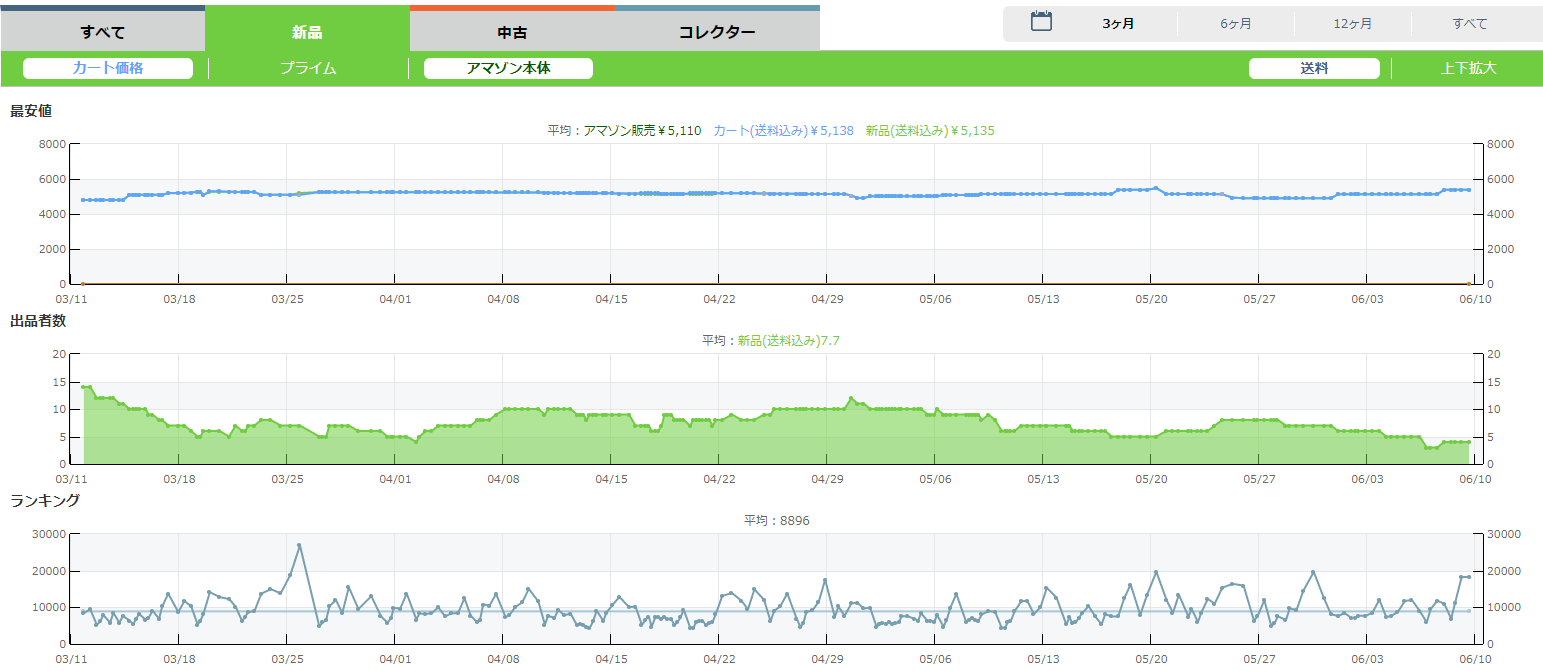Select the 新品 tab
Screen dimensions: 1543x671
coord(307,31)
